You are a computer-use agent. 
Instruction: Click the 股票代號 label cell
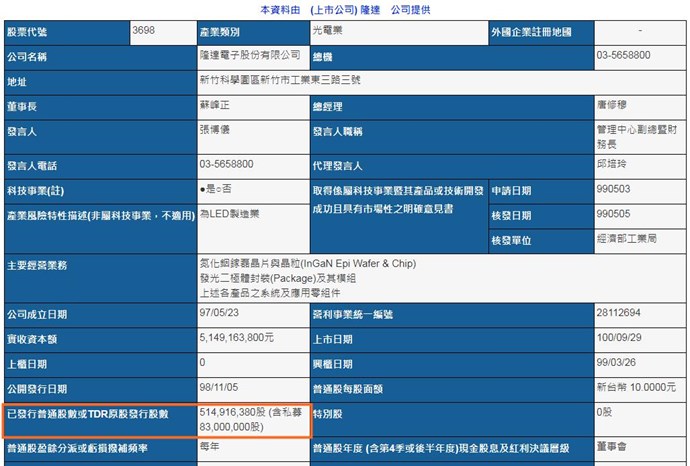pyautogui.click(x=66, y=32)
